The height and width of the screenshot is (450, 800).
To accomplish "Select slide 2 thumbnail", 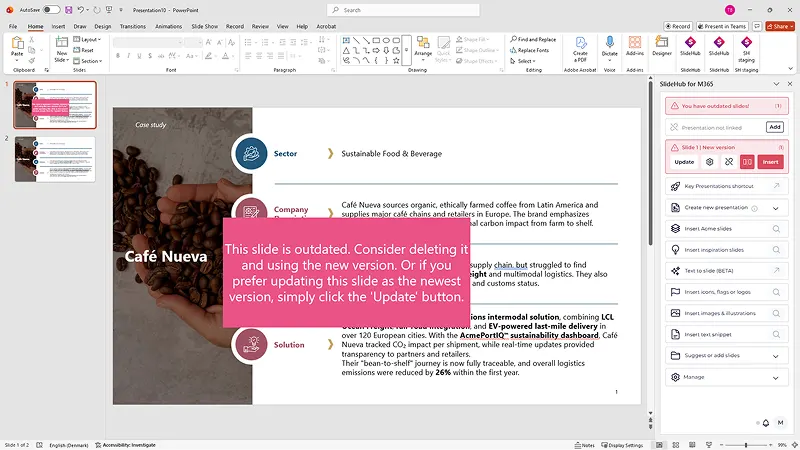I will click(x=55, y=159).
